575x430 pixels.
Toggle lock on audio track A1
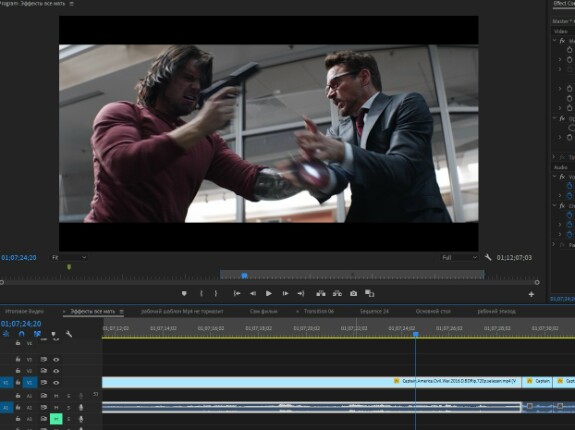pyautogui.click(x=18, y=396)
